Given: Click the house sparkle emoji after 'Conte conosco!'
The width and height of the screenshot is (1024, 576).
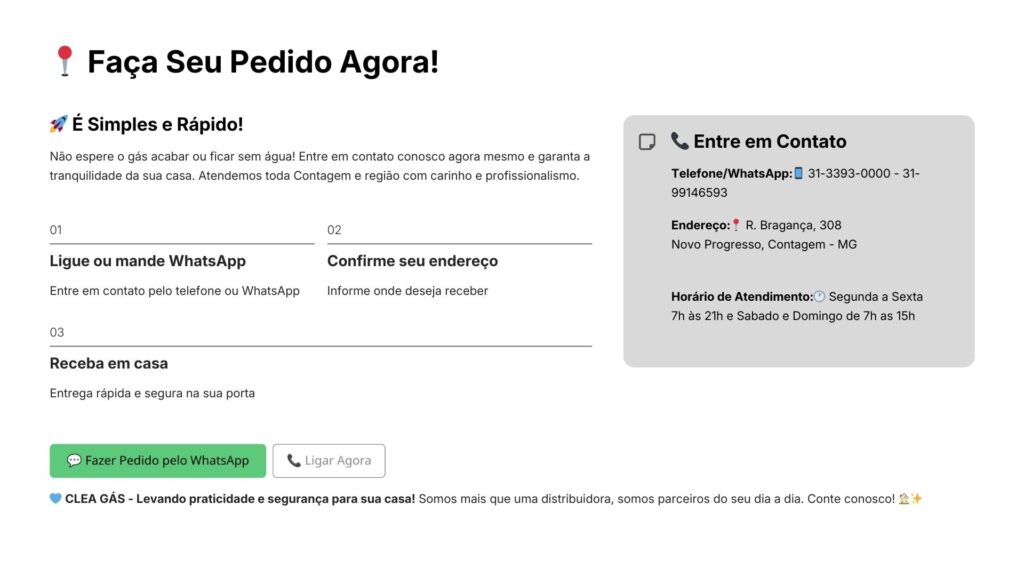Looking at the screenshot, I should (910, 498).
